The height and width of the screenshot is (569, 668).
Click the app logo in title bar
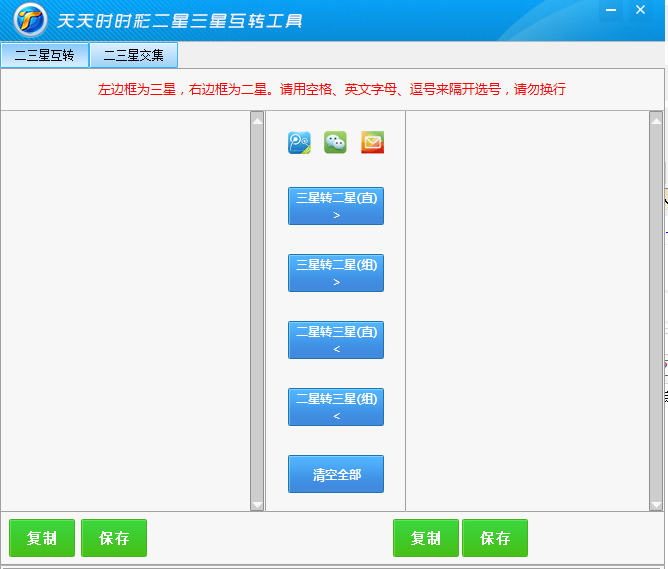30,20
